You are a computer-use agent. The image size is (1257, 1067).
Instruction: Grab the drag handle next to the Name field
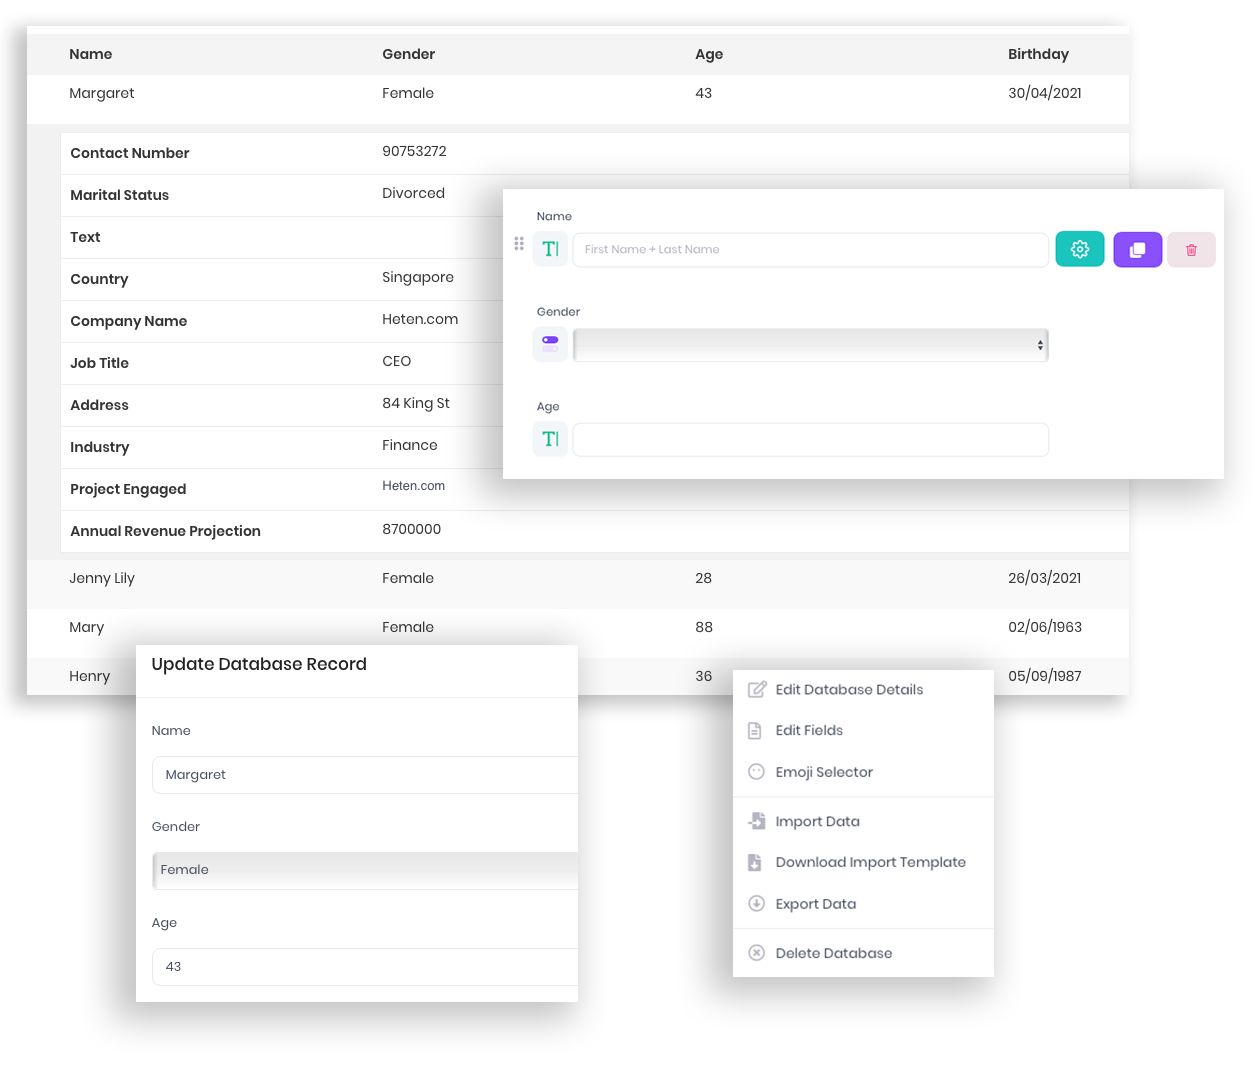pos(519,243)
